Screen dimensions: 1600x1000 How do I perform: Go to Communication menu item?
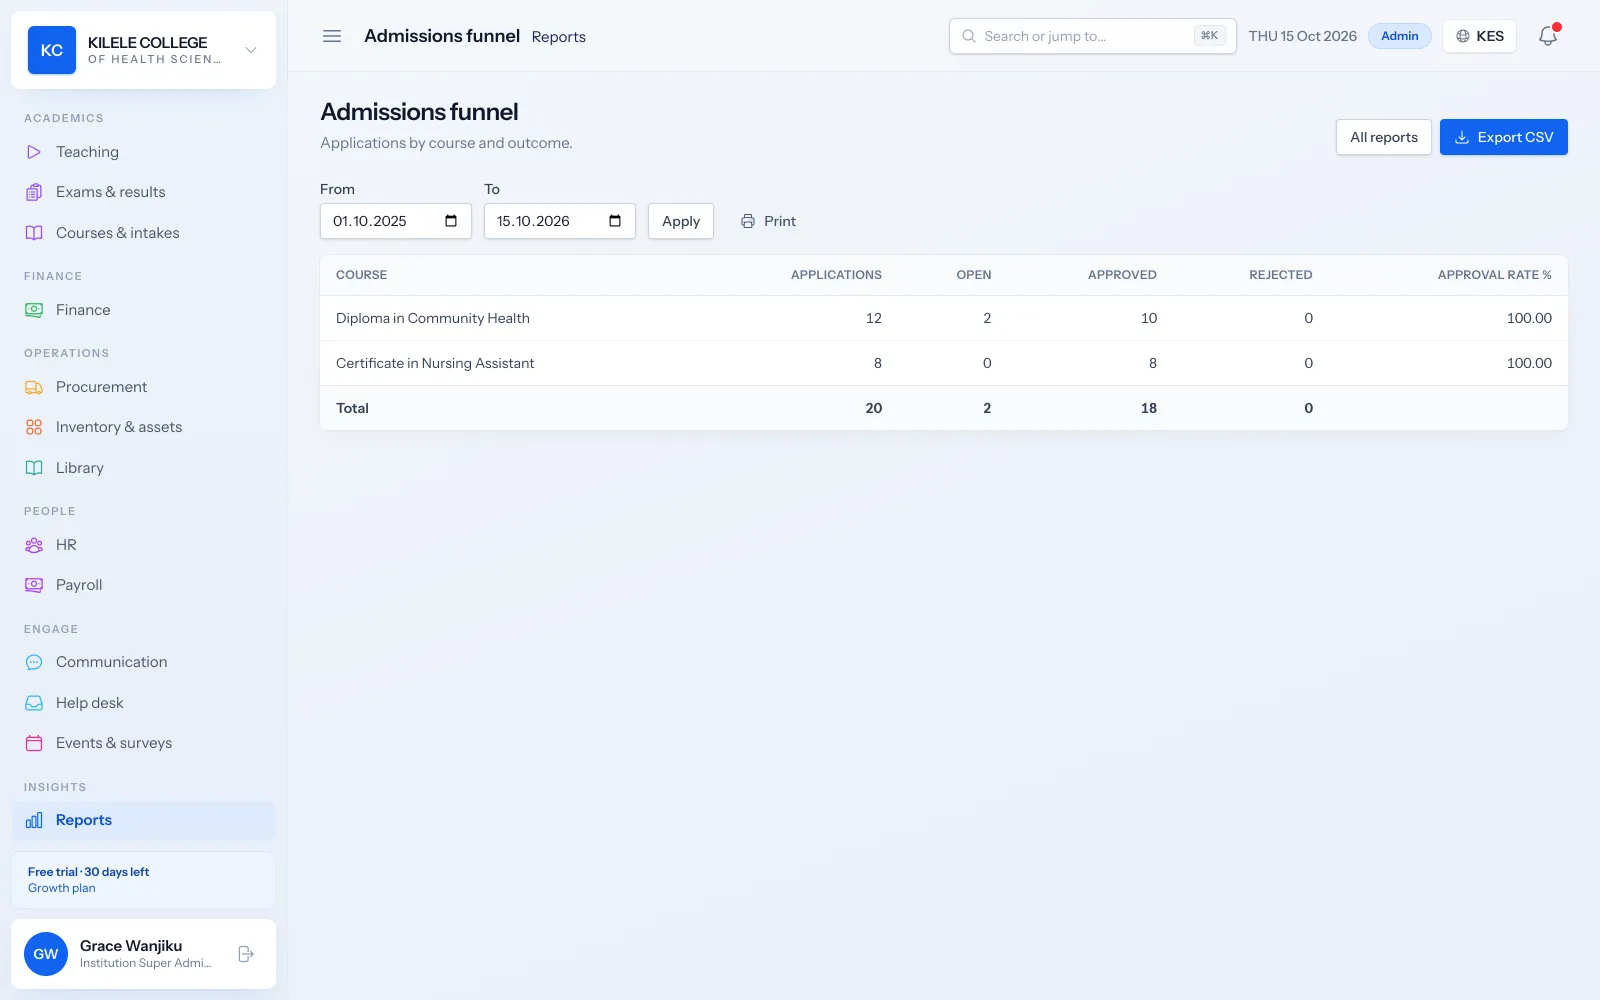(143, 662)
